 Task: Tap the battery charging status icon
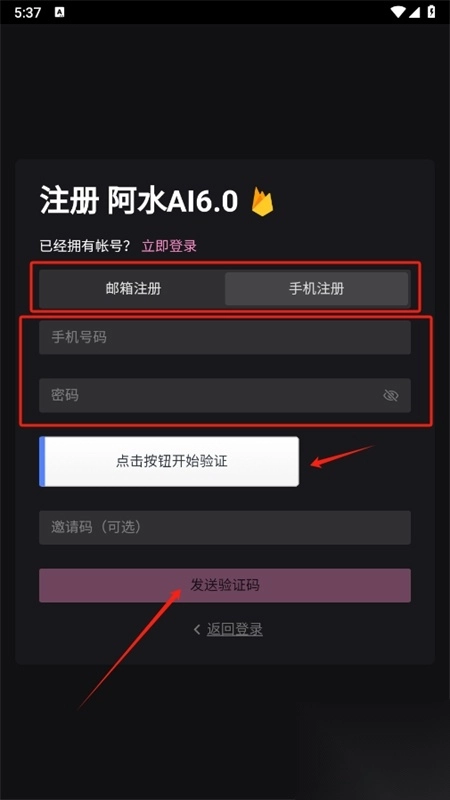point(432,12)
